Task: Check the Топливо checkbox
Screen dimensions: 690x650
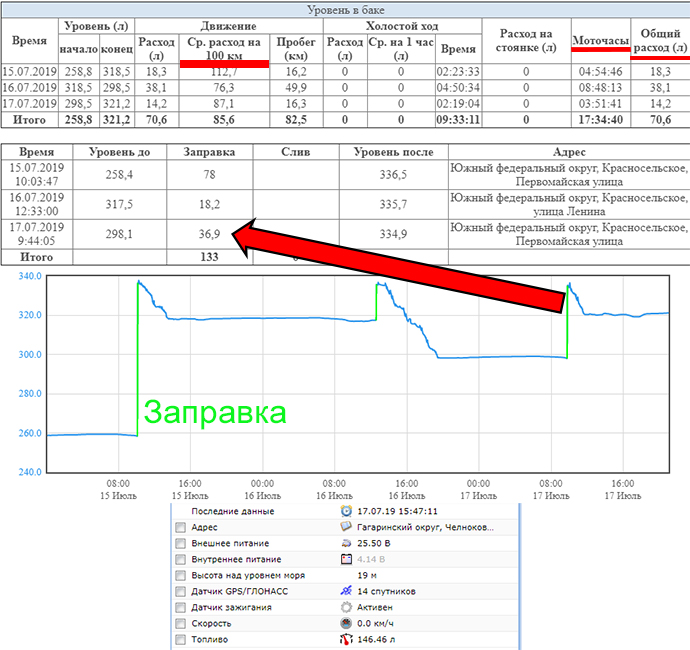Action: [180, 639]
